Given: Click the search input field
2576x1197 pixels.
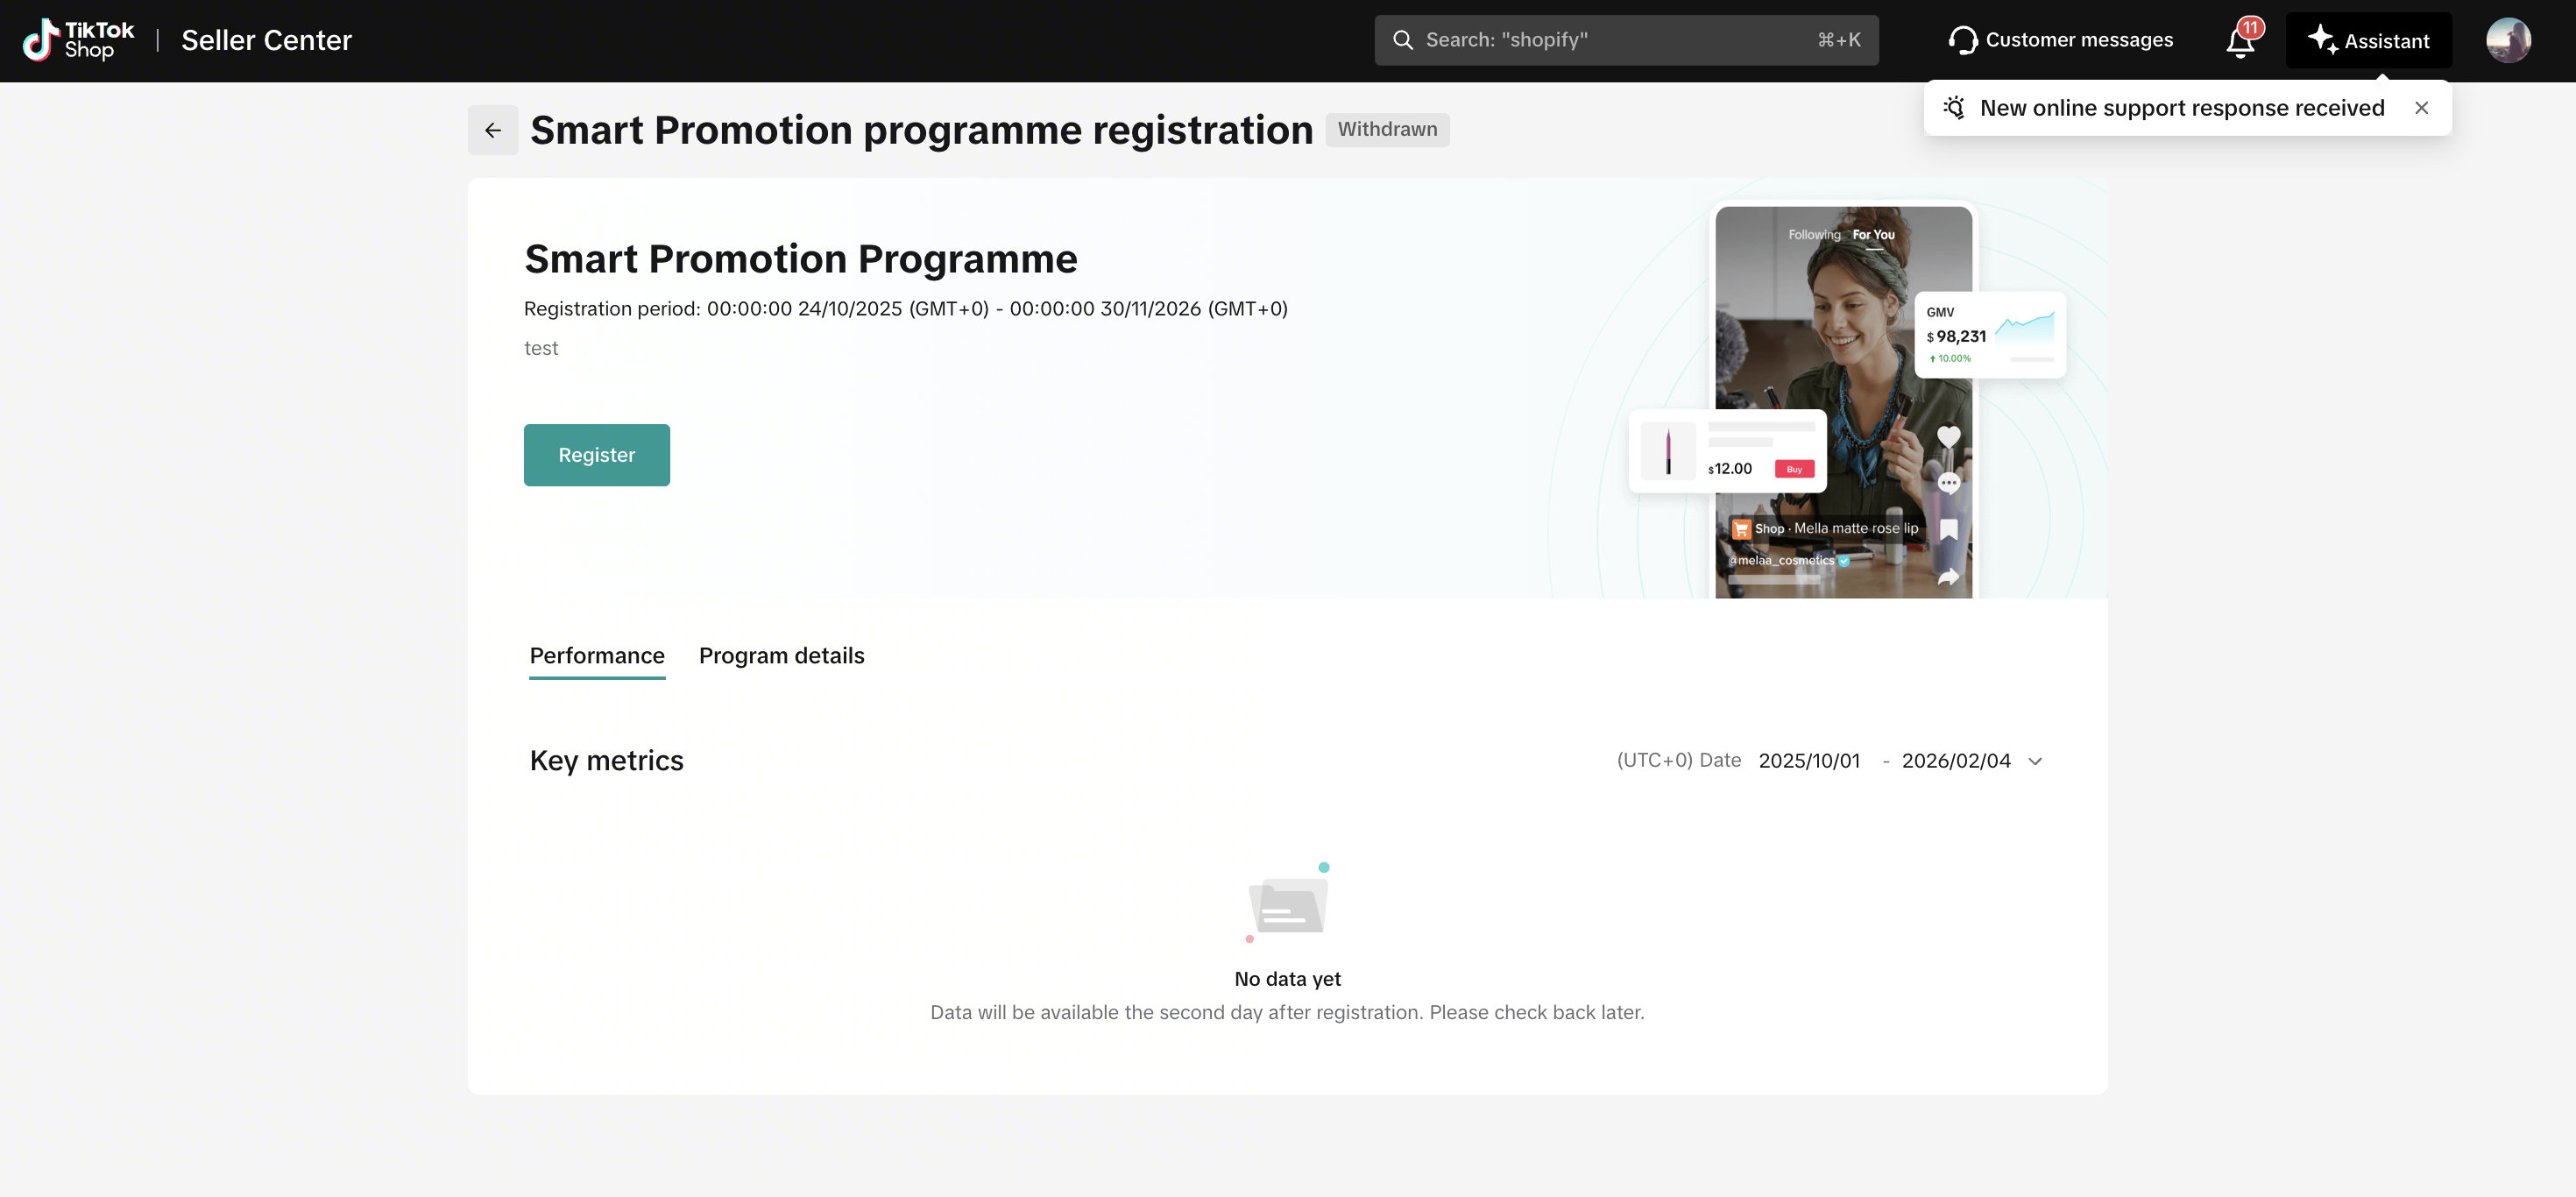Looking at the screenshot, I should (x=1625, y=40).
